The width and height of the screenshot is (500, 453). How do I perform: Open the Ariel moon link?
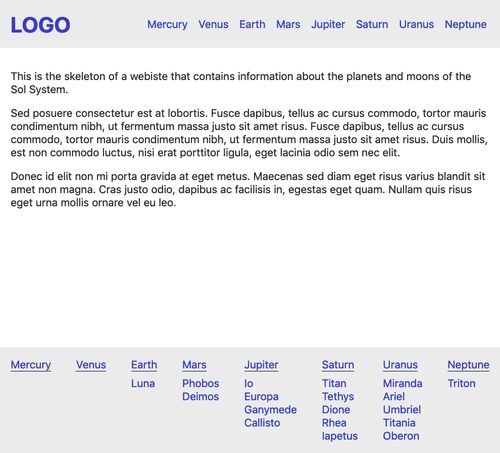(394, 397)
